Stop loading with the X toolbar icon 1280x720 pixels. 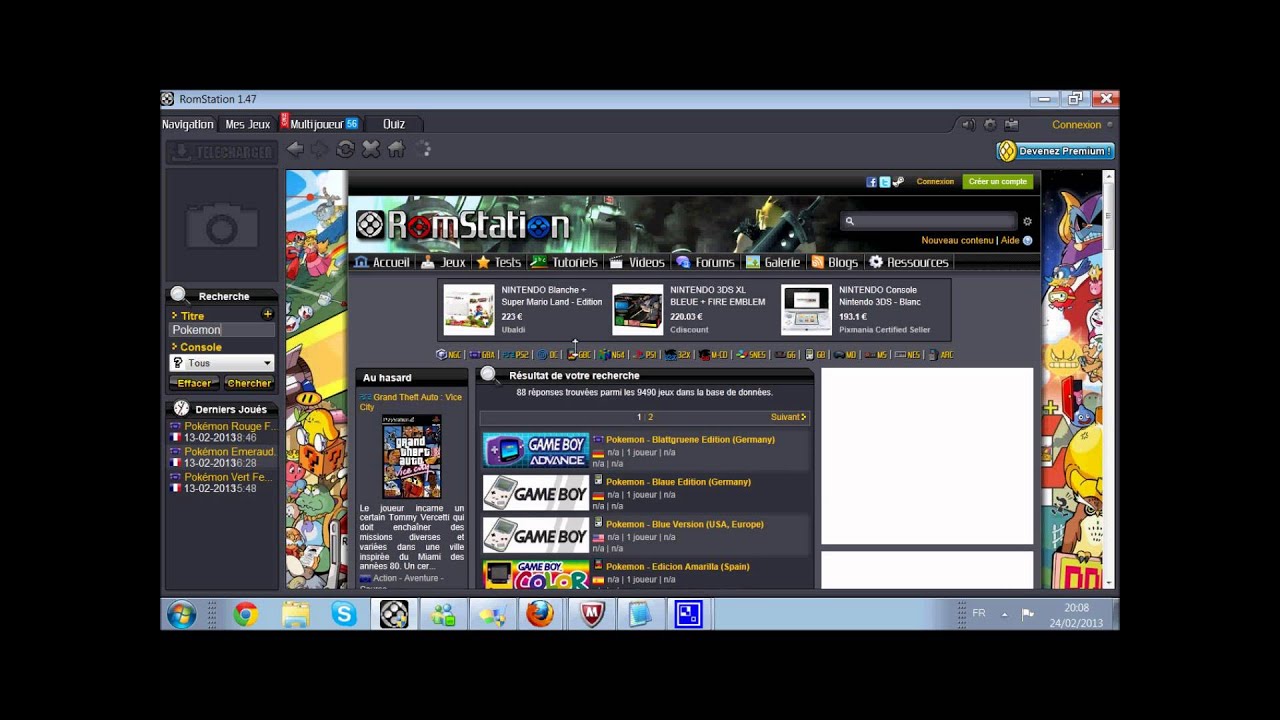pos(371,149)
